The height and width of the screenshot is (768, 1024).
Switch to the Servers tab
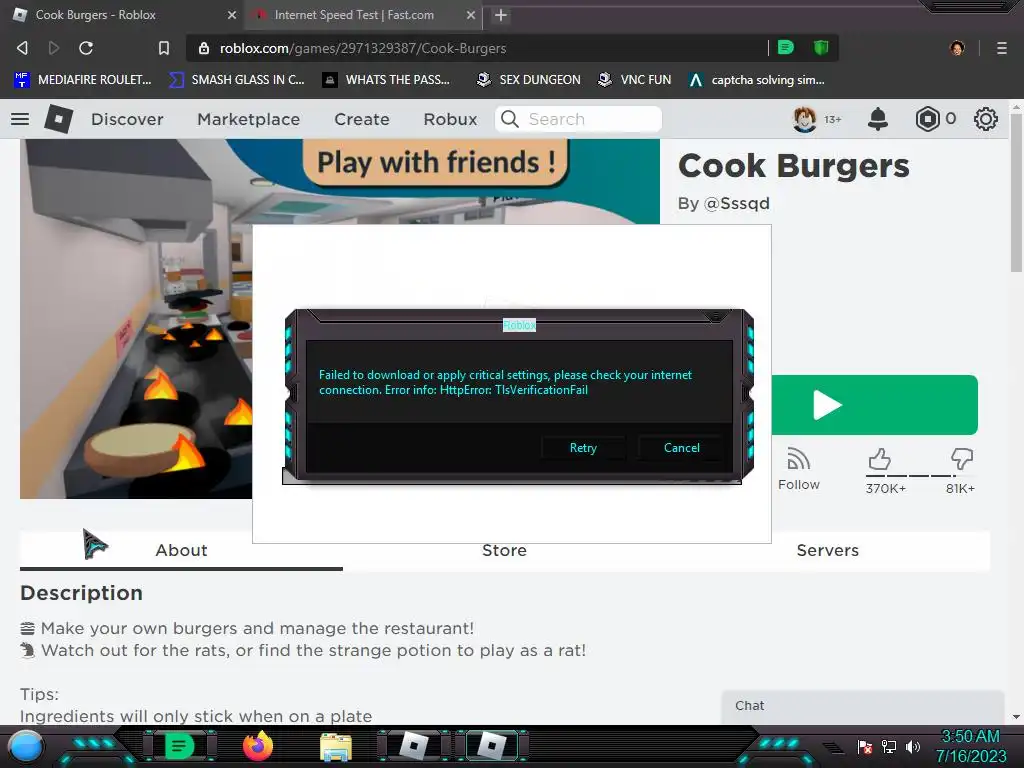(x=827, y=550)
